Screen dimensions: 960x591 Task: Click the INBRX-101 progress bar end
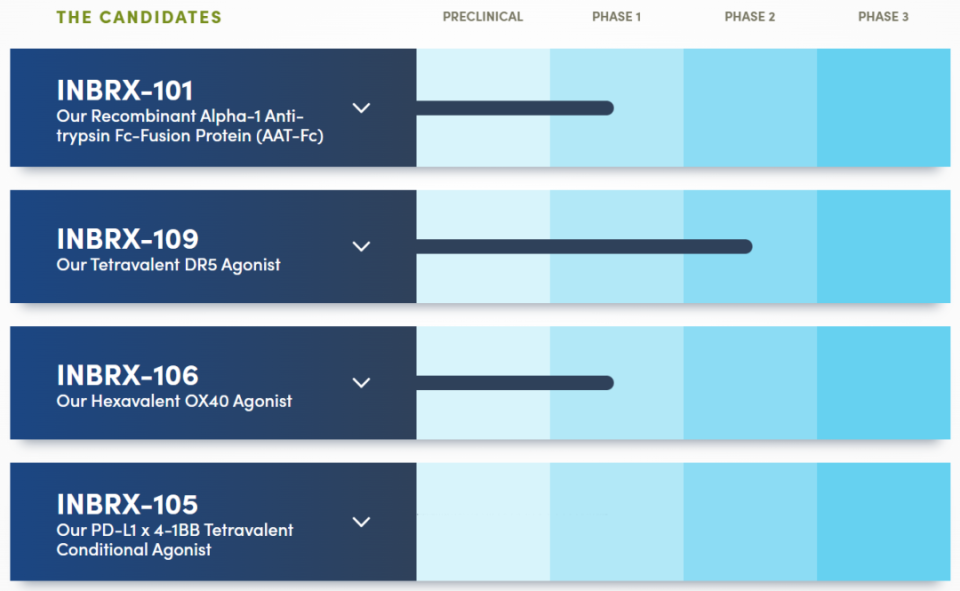[606, 108]
